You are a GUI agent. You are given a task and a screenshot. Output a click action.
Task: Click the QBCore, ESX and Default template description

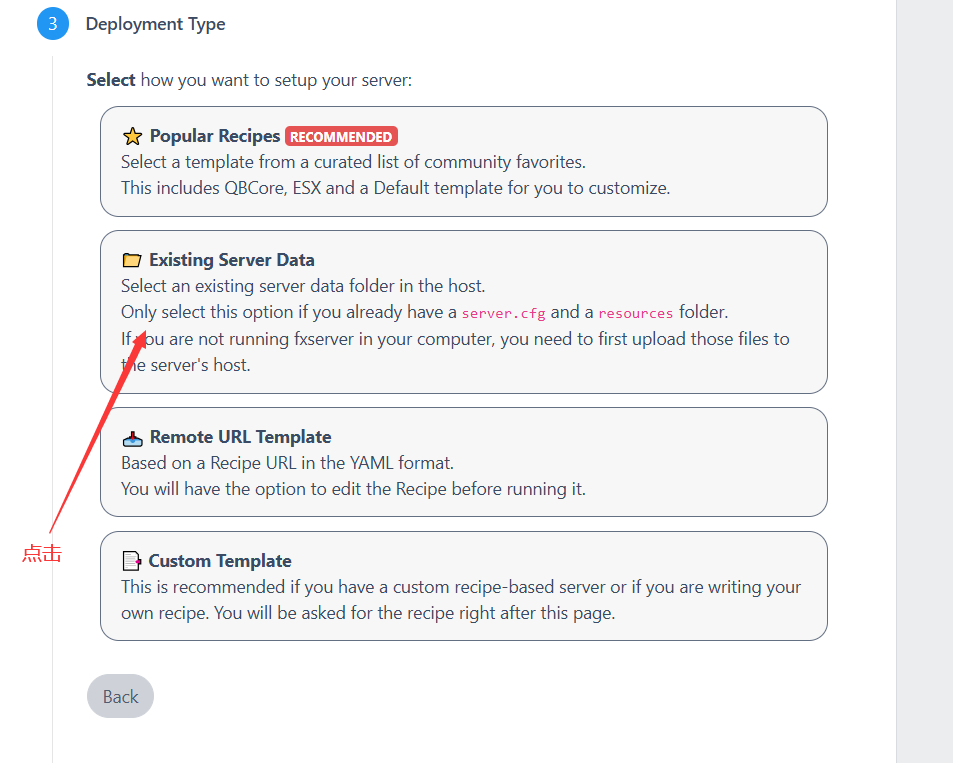click(395, 187)
